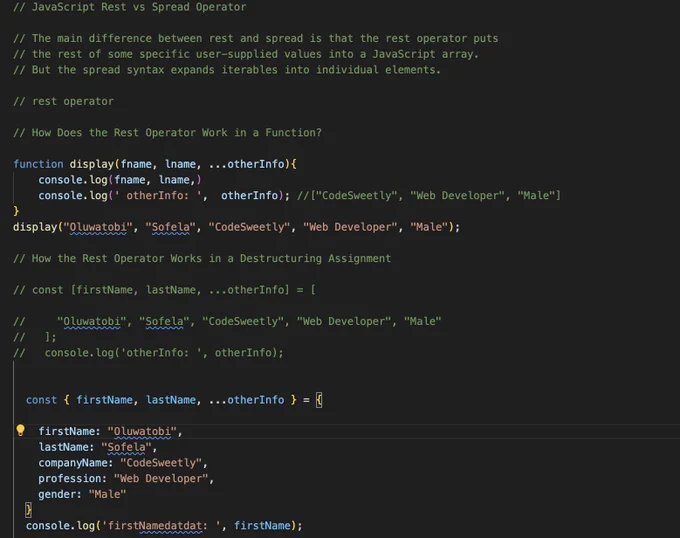The width and height of the screenshot is (680, 538).
Task: Click the highlighted opening brace after equals sign
Action: [x=319, y=400]
